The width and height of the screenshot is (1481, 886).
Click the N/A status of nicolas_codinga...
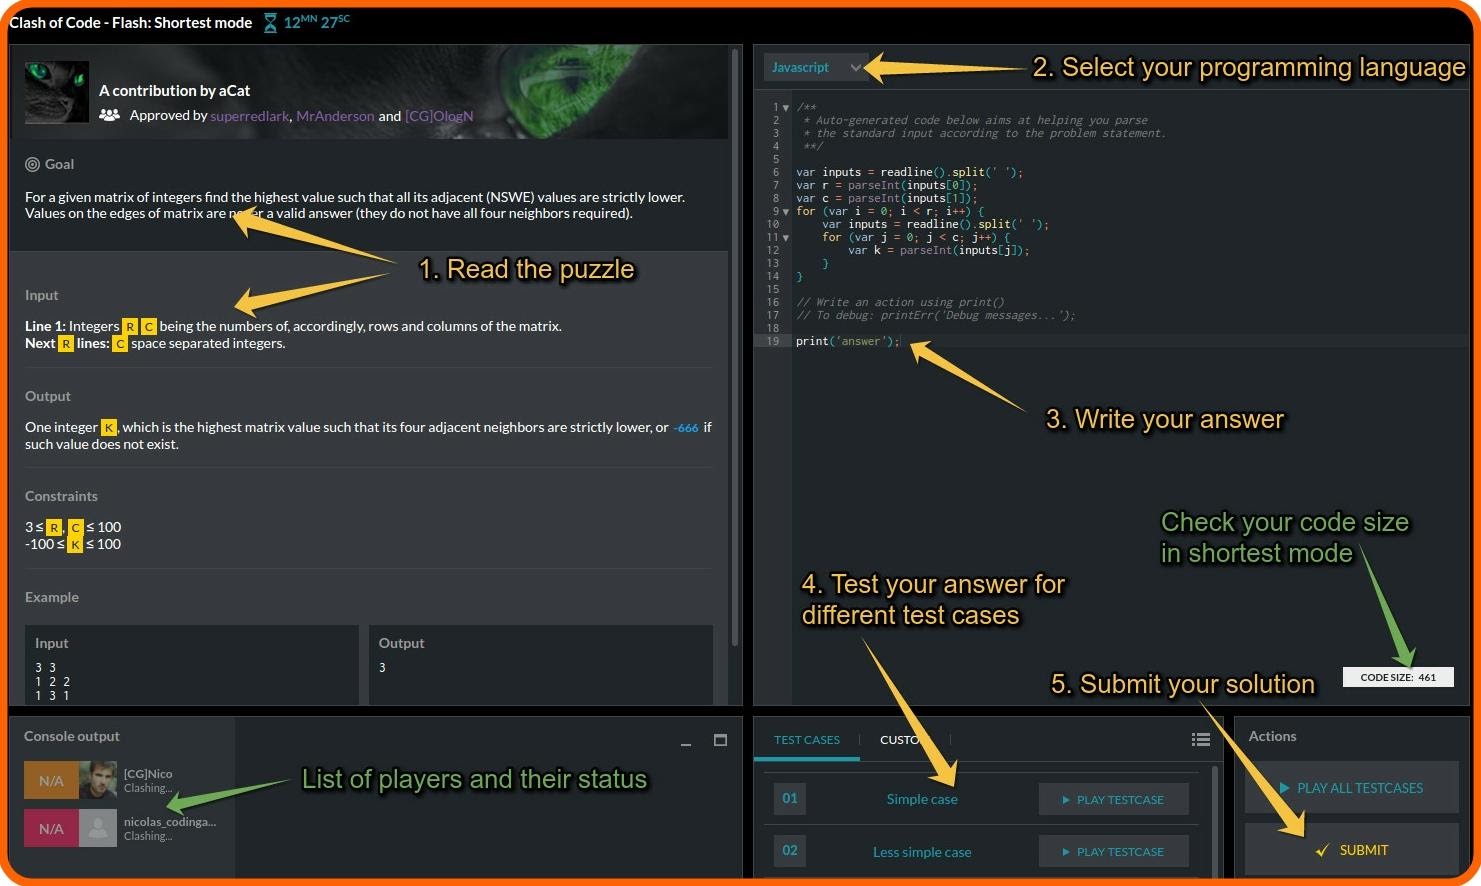(51, 828)
